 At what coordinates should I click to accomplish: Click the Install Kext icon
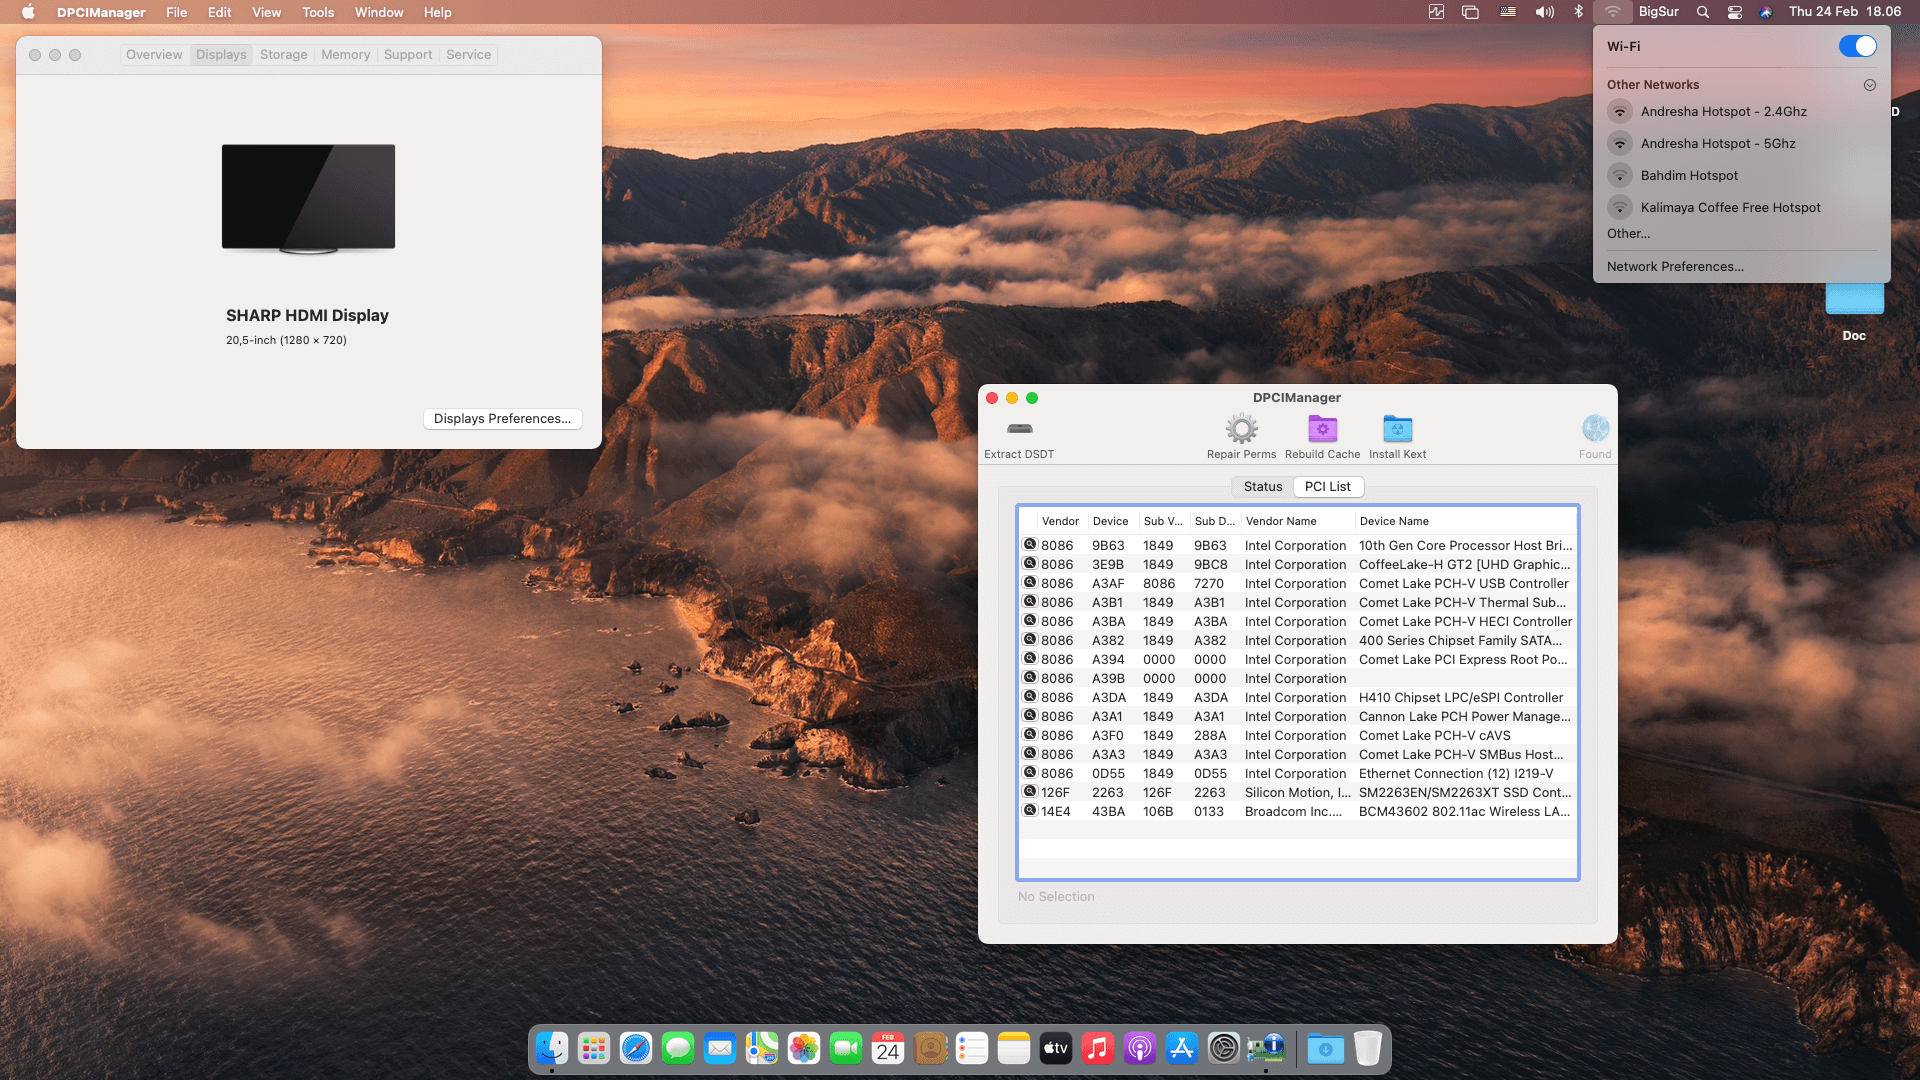point(1397,429)
